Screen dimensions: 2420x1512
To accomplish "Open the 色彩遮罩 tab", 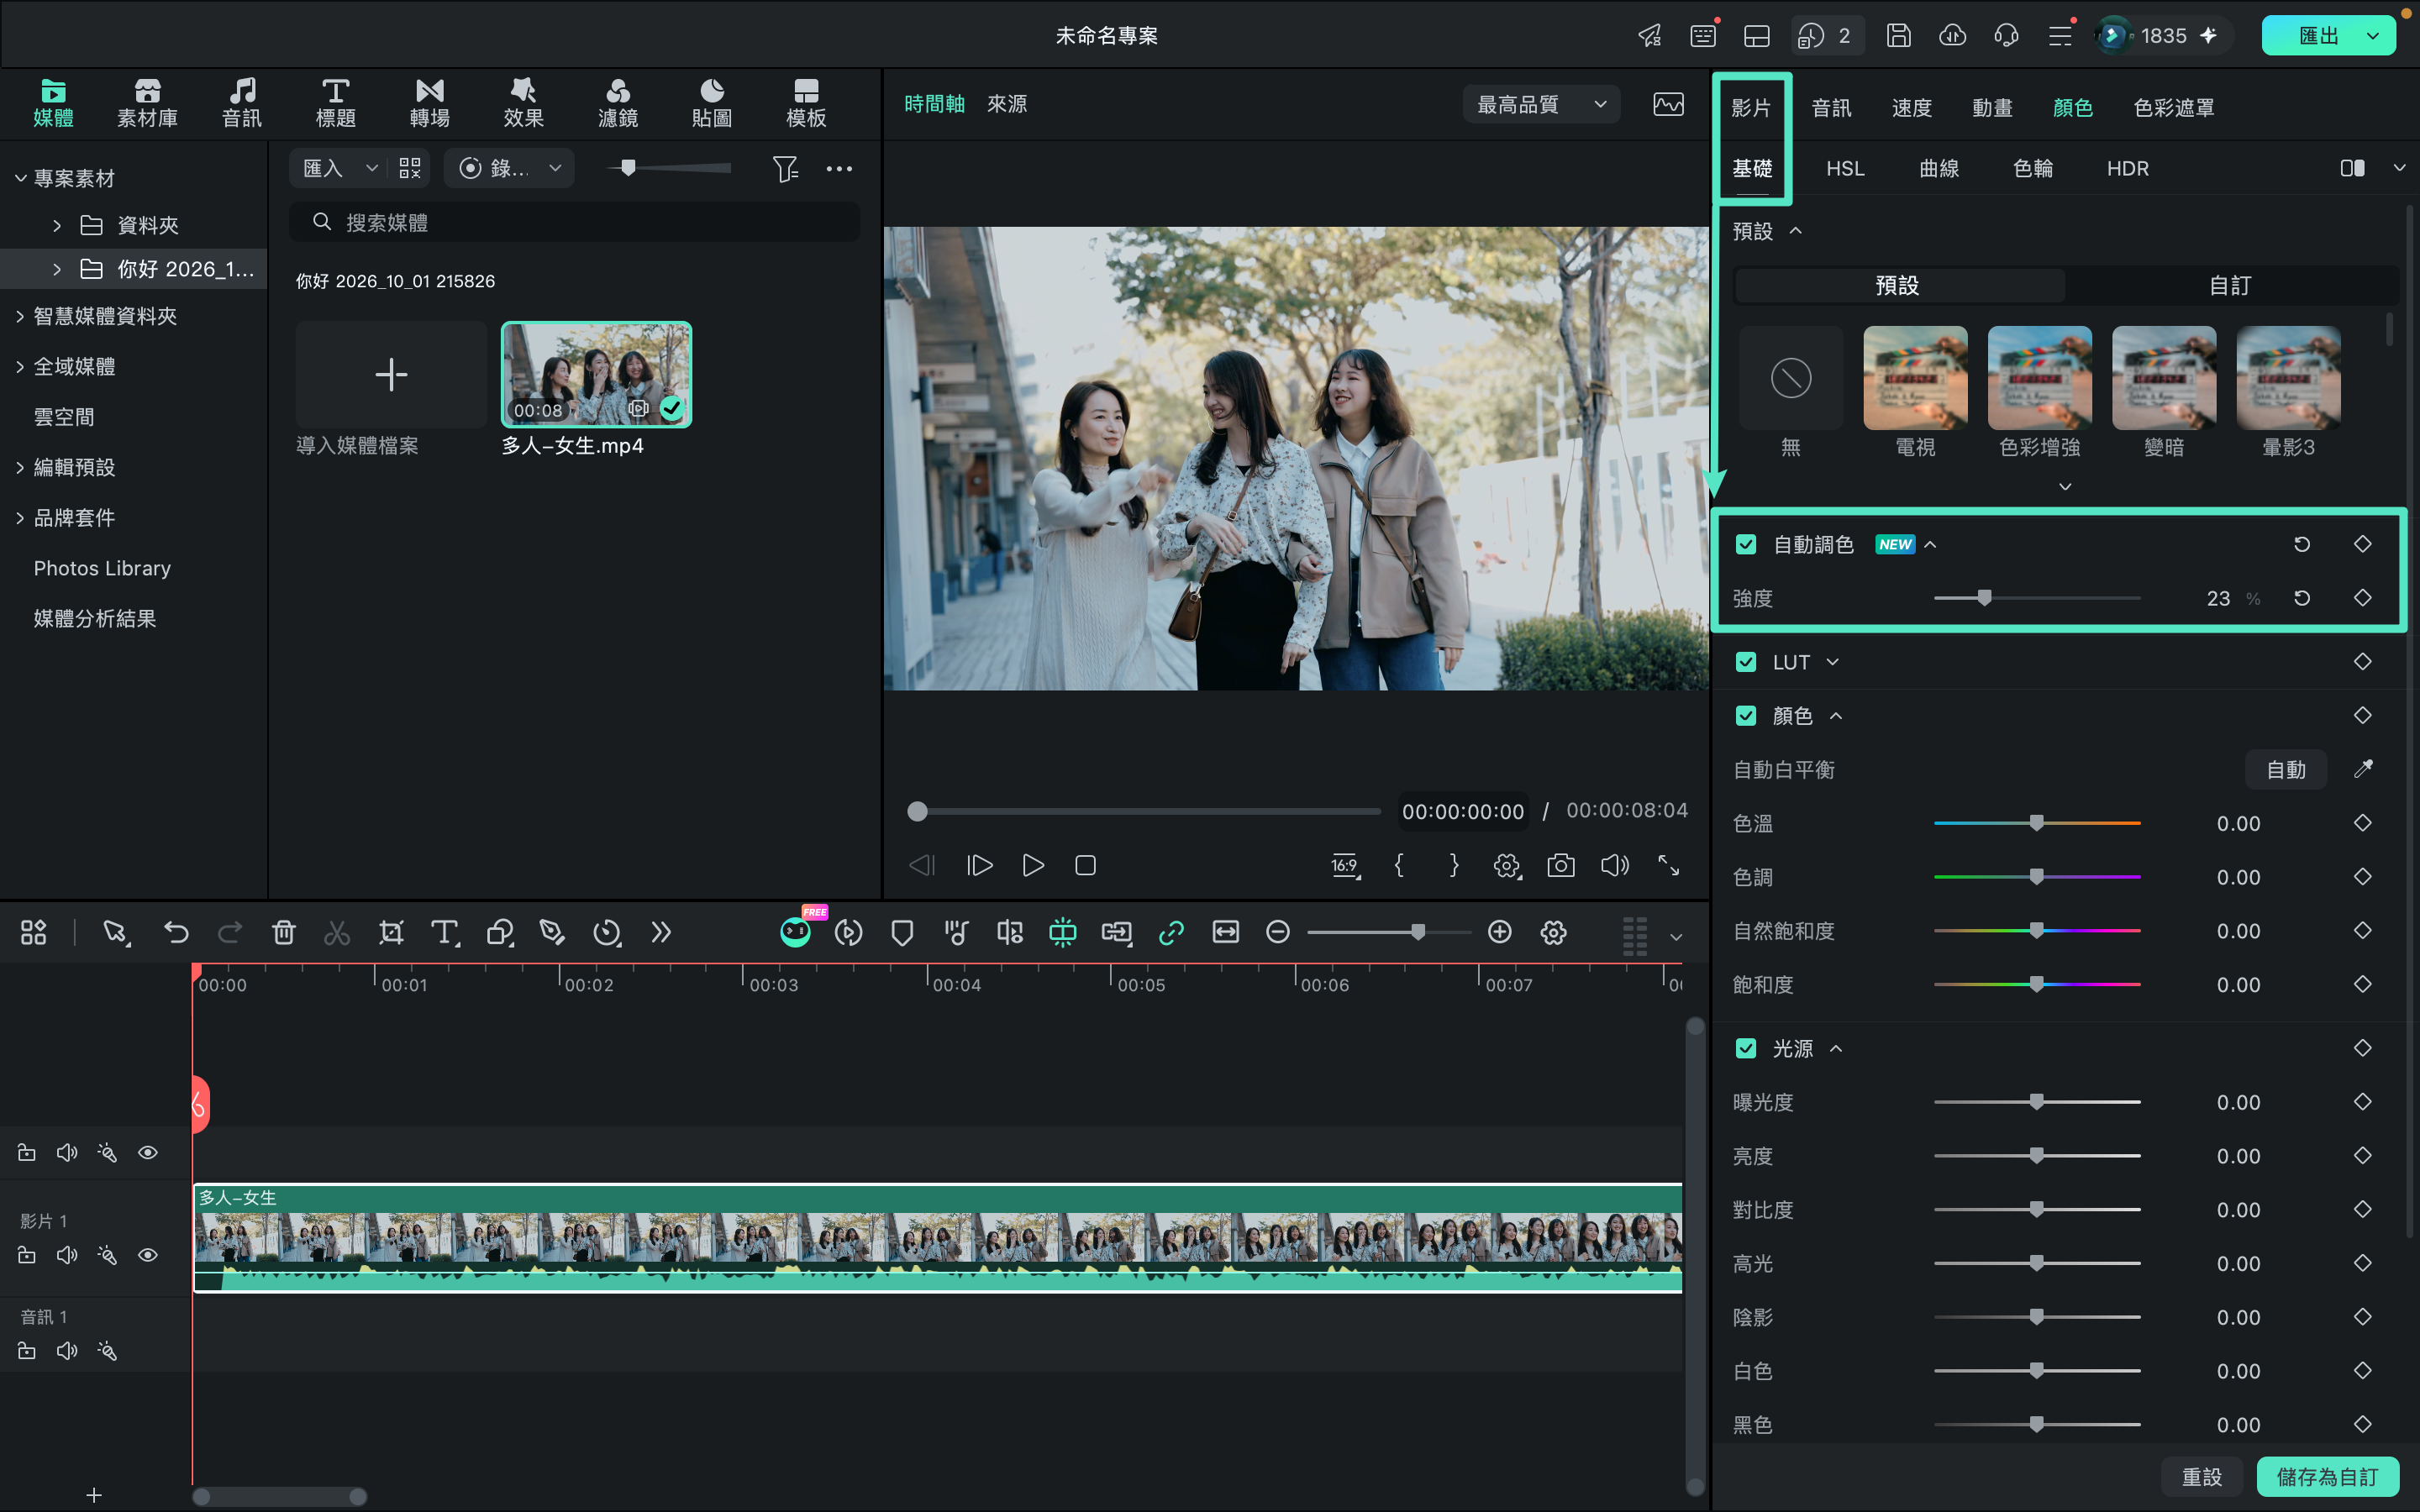I will click(2173, 107).
